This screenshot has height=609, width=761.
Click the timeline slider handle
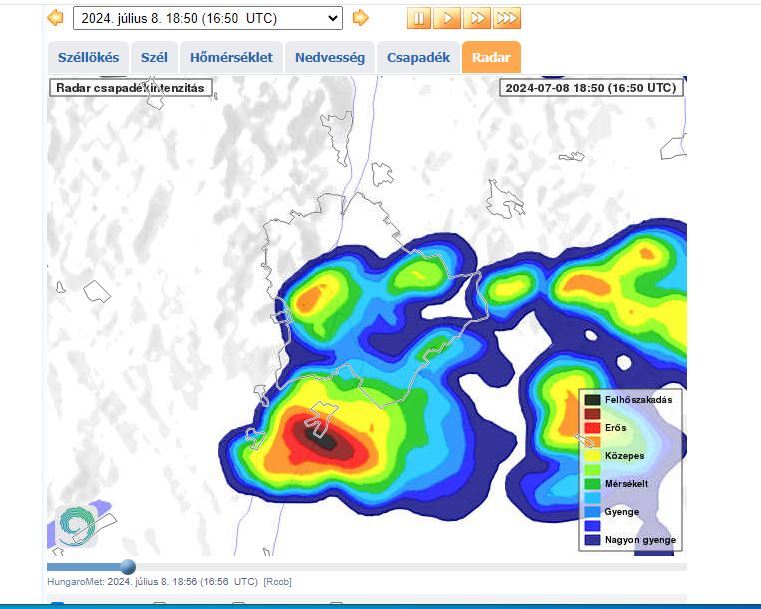click(128, 567)
